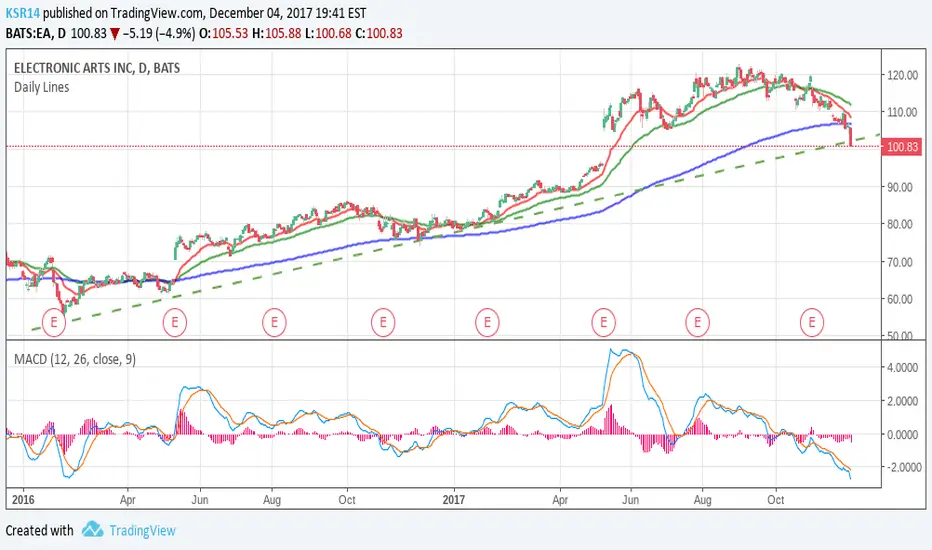The image size is (932, 550).
Task: Click the last Oct label on the time axis
Action: click(776, 499)
